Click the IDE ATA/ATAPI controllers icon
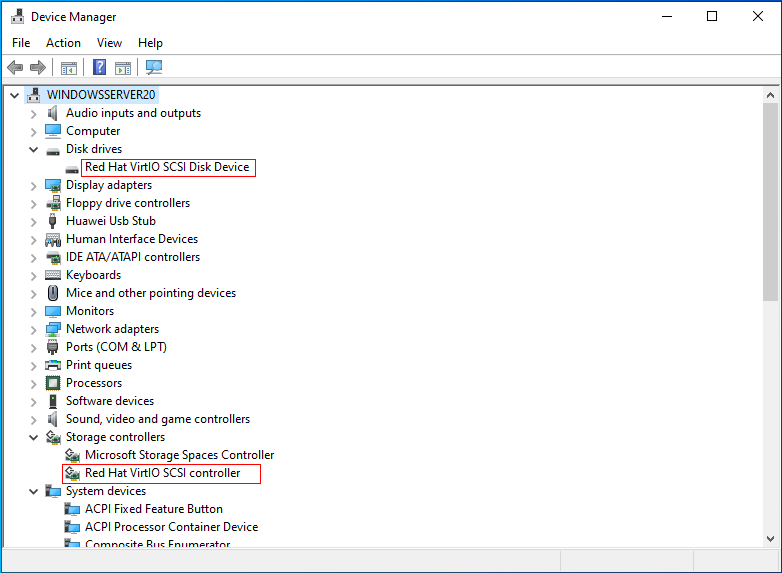 tap(53, 257)
